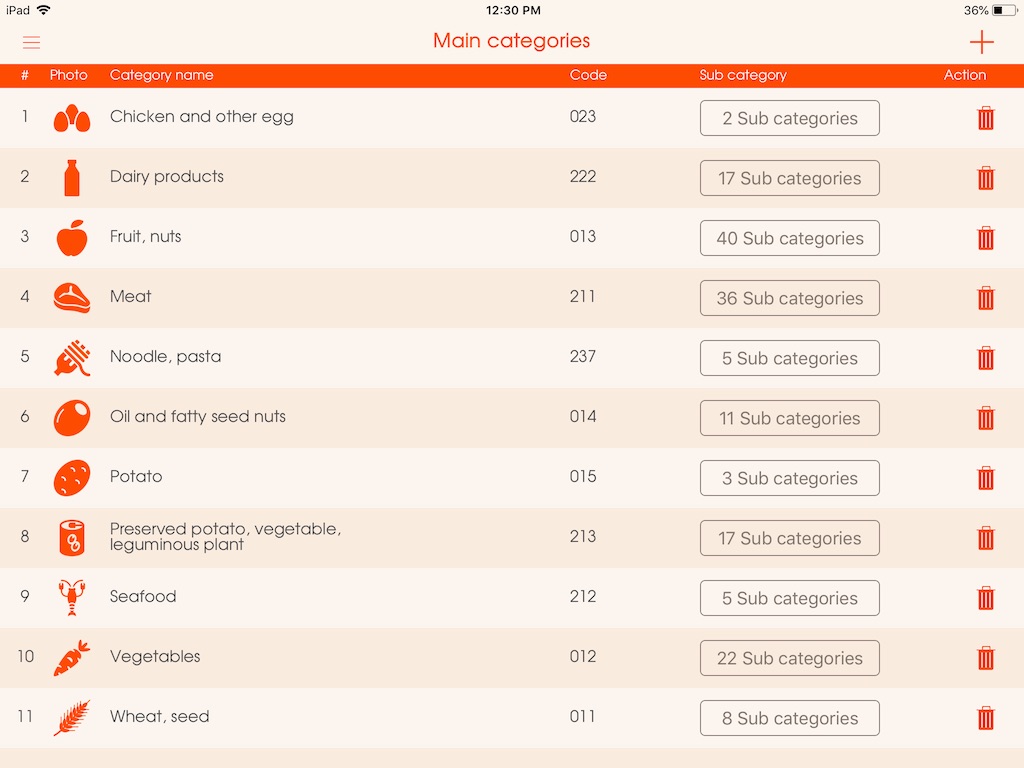The width and height of the screenshot is (1024, 768).
Task: Click the Dairy products bottle icon
Action: 72,178
